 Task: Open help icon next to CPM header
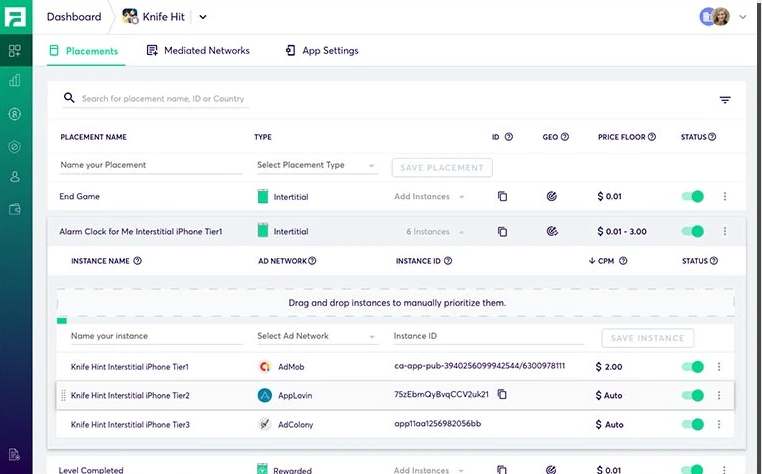[x=623, y=261]
